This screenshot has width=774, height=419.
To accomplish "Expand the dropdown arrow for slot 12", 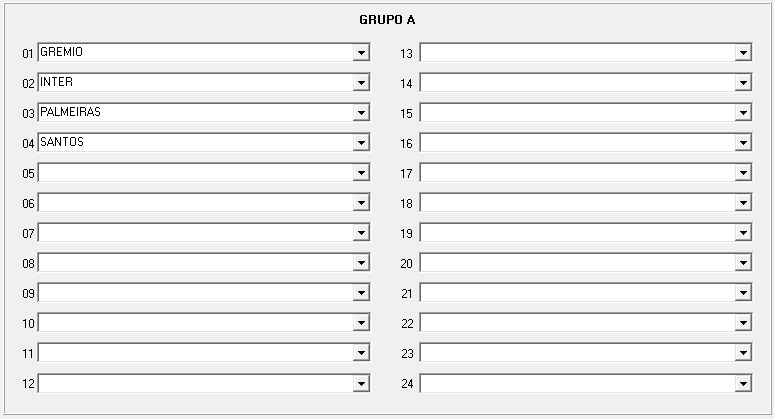I will click(361, 383).
